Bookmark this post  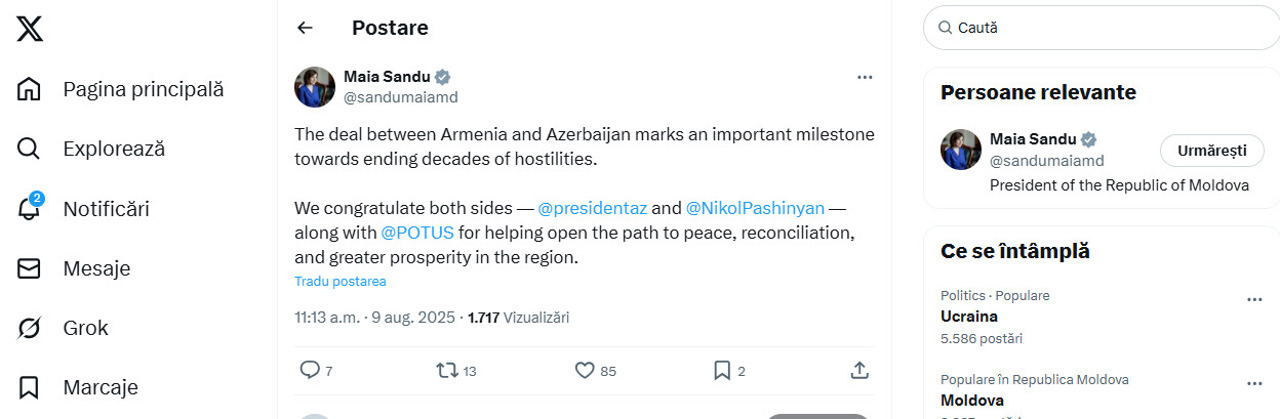(722, 370)
